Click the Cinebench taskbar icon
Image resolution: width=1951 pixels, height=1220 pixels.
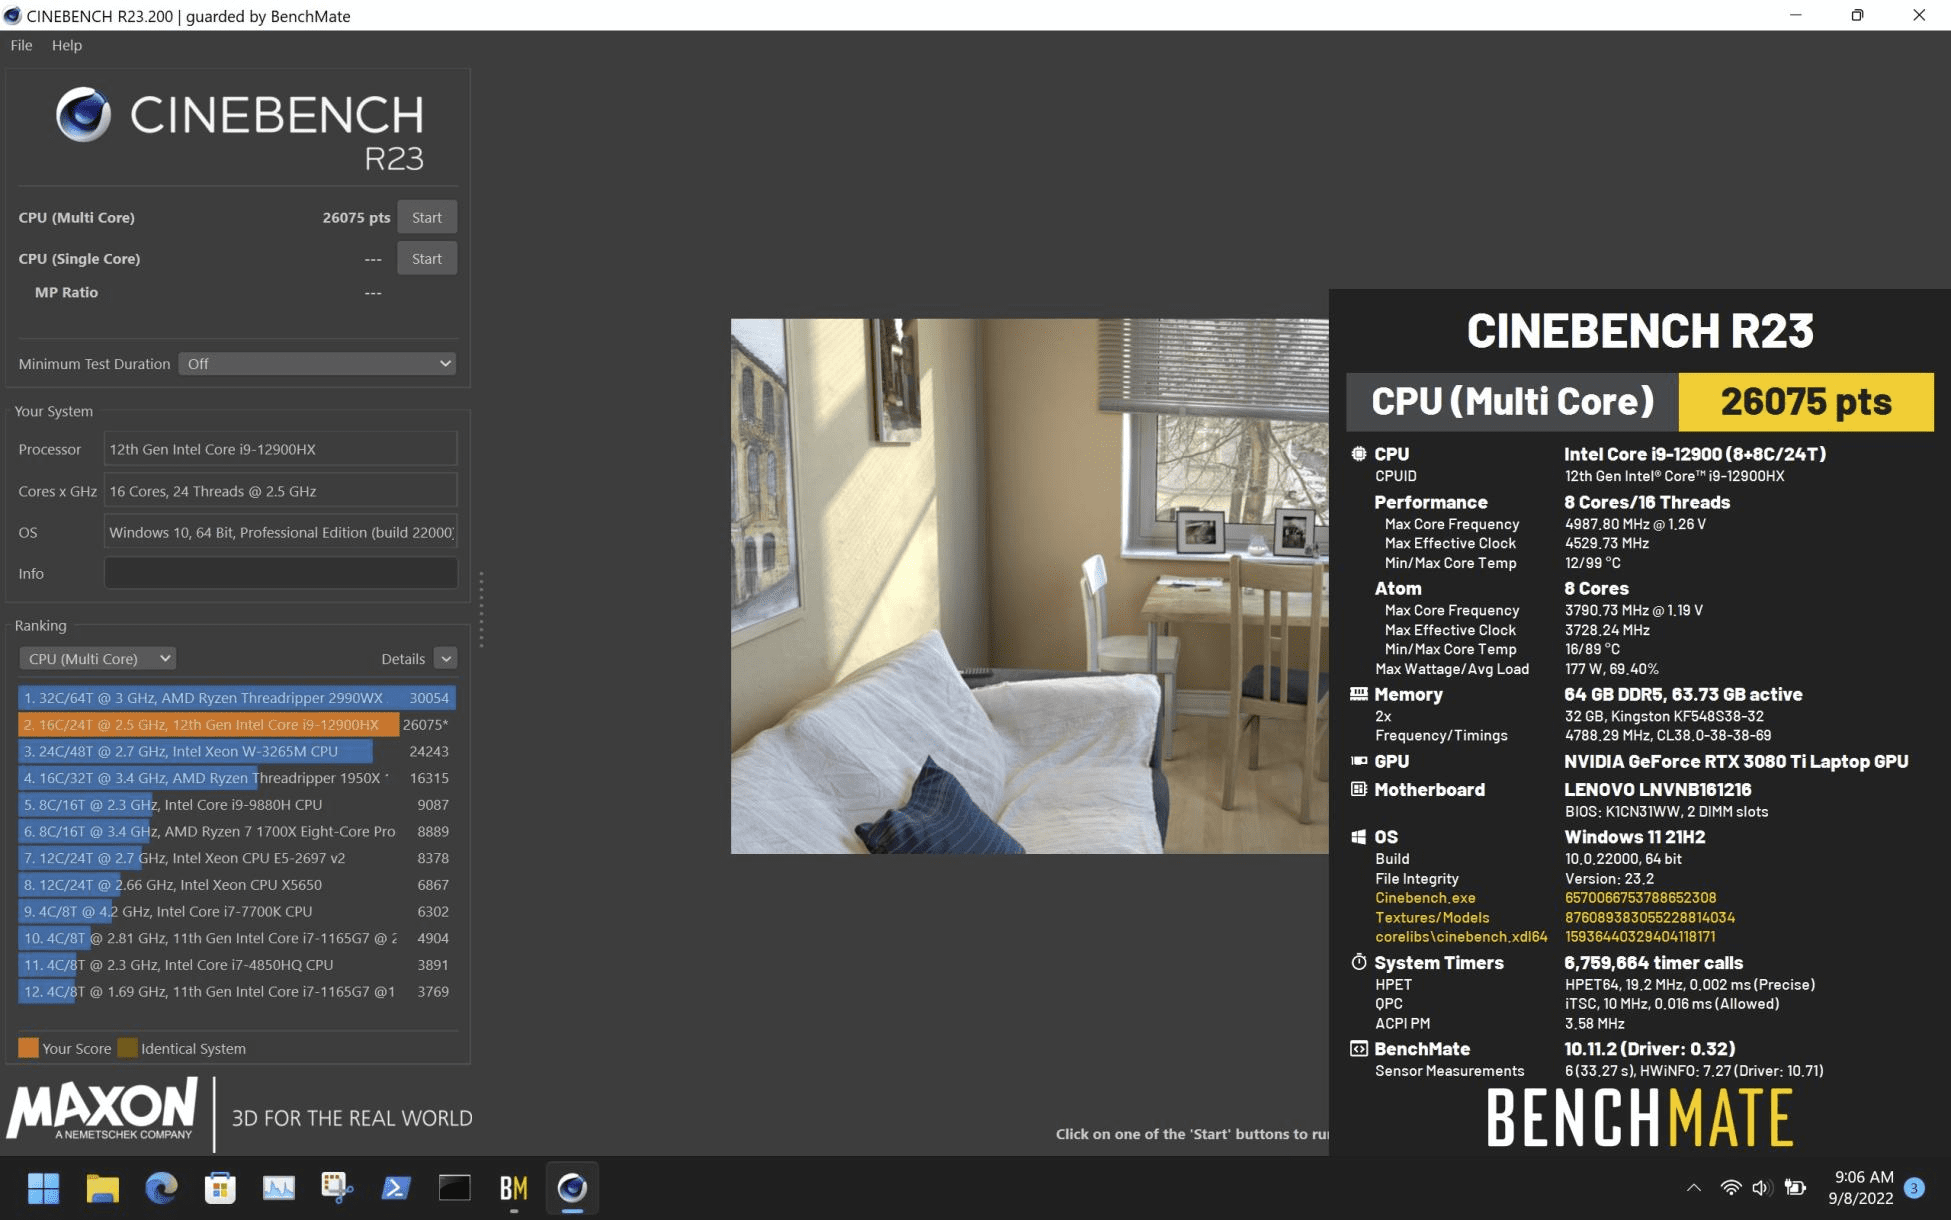point(572,1188)
